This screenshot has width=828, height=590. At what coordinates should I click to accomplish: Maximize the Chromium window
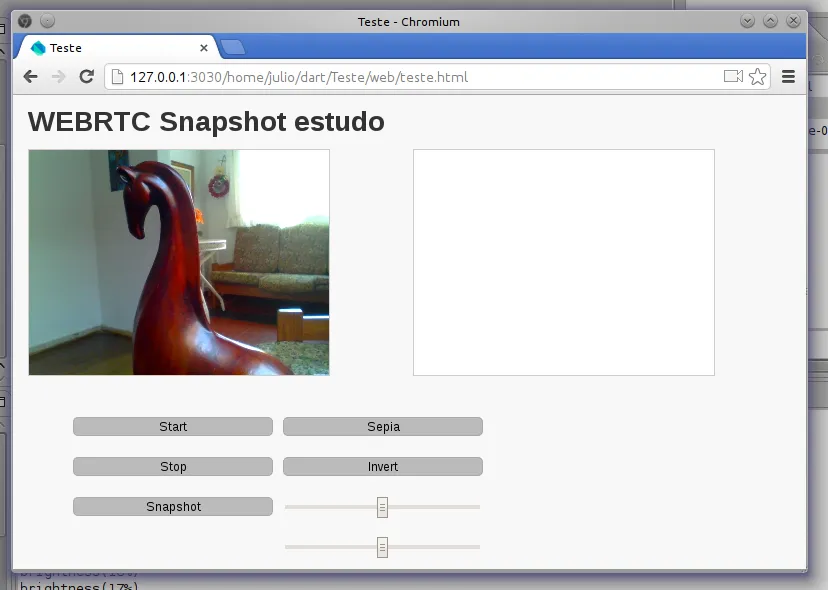[770, 21]
